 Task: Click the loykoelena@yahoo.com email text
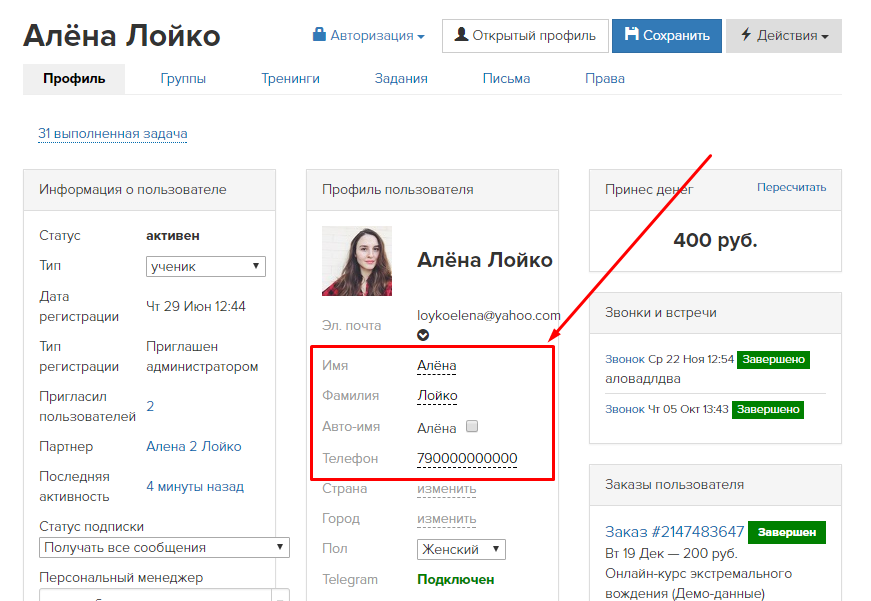[489, 315]
